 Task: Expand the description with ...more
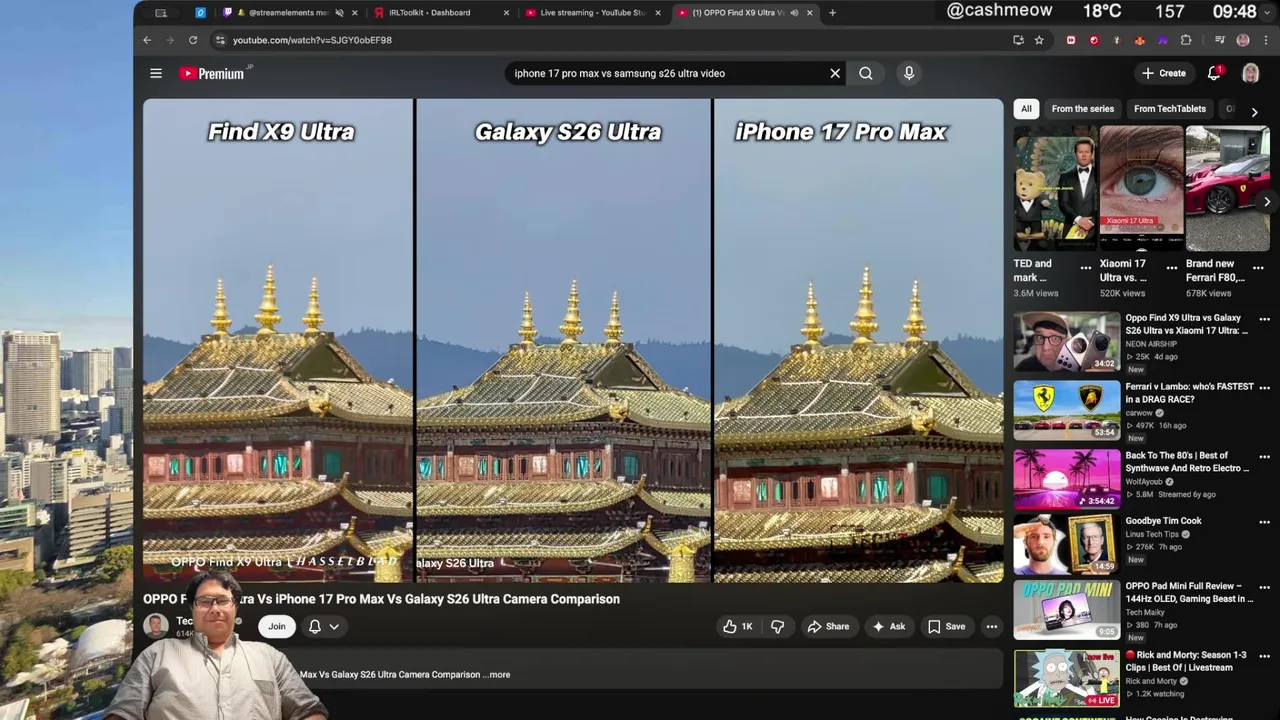tap(497, 674)
